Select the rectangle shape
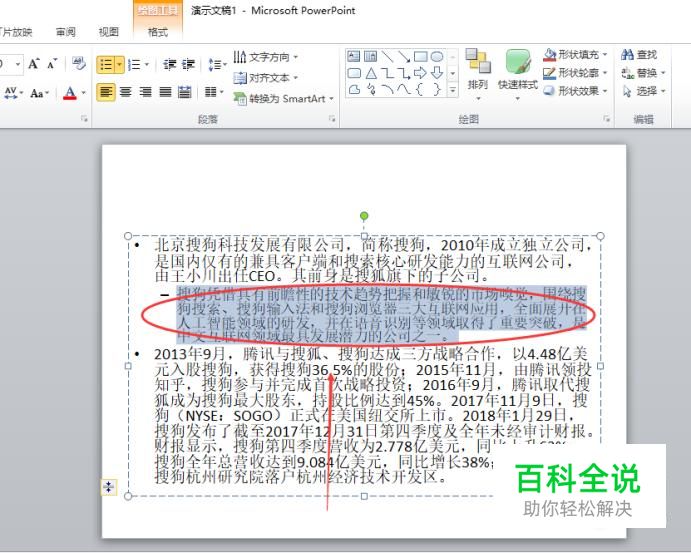This screenshot has height=553, width=691. (420, 56)
